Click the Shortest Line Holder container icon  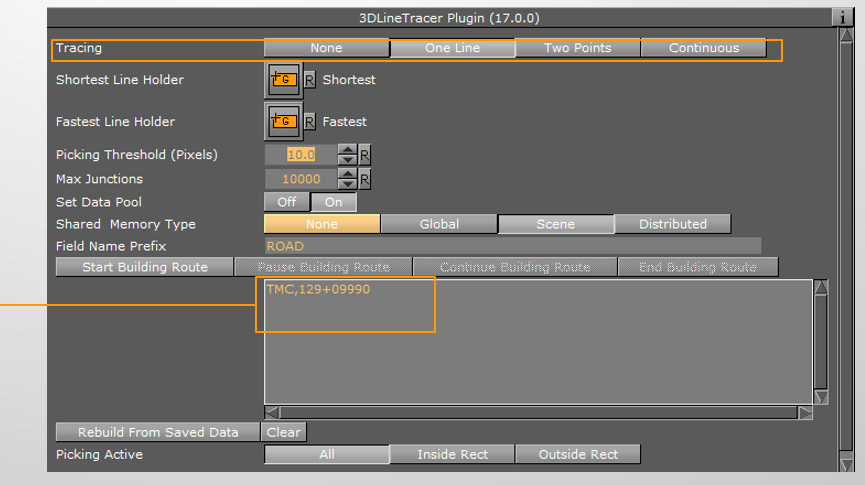(x=283, y=80)
